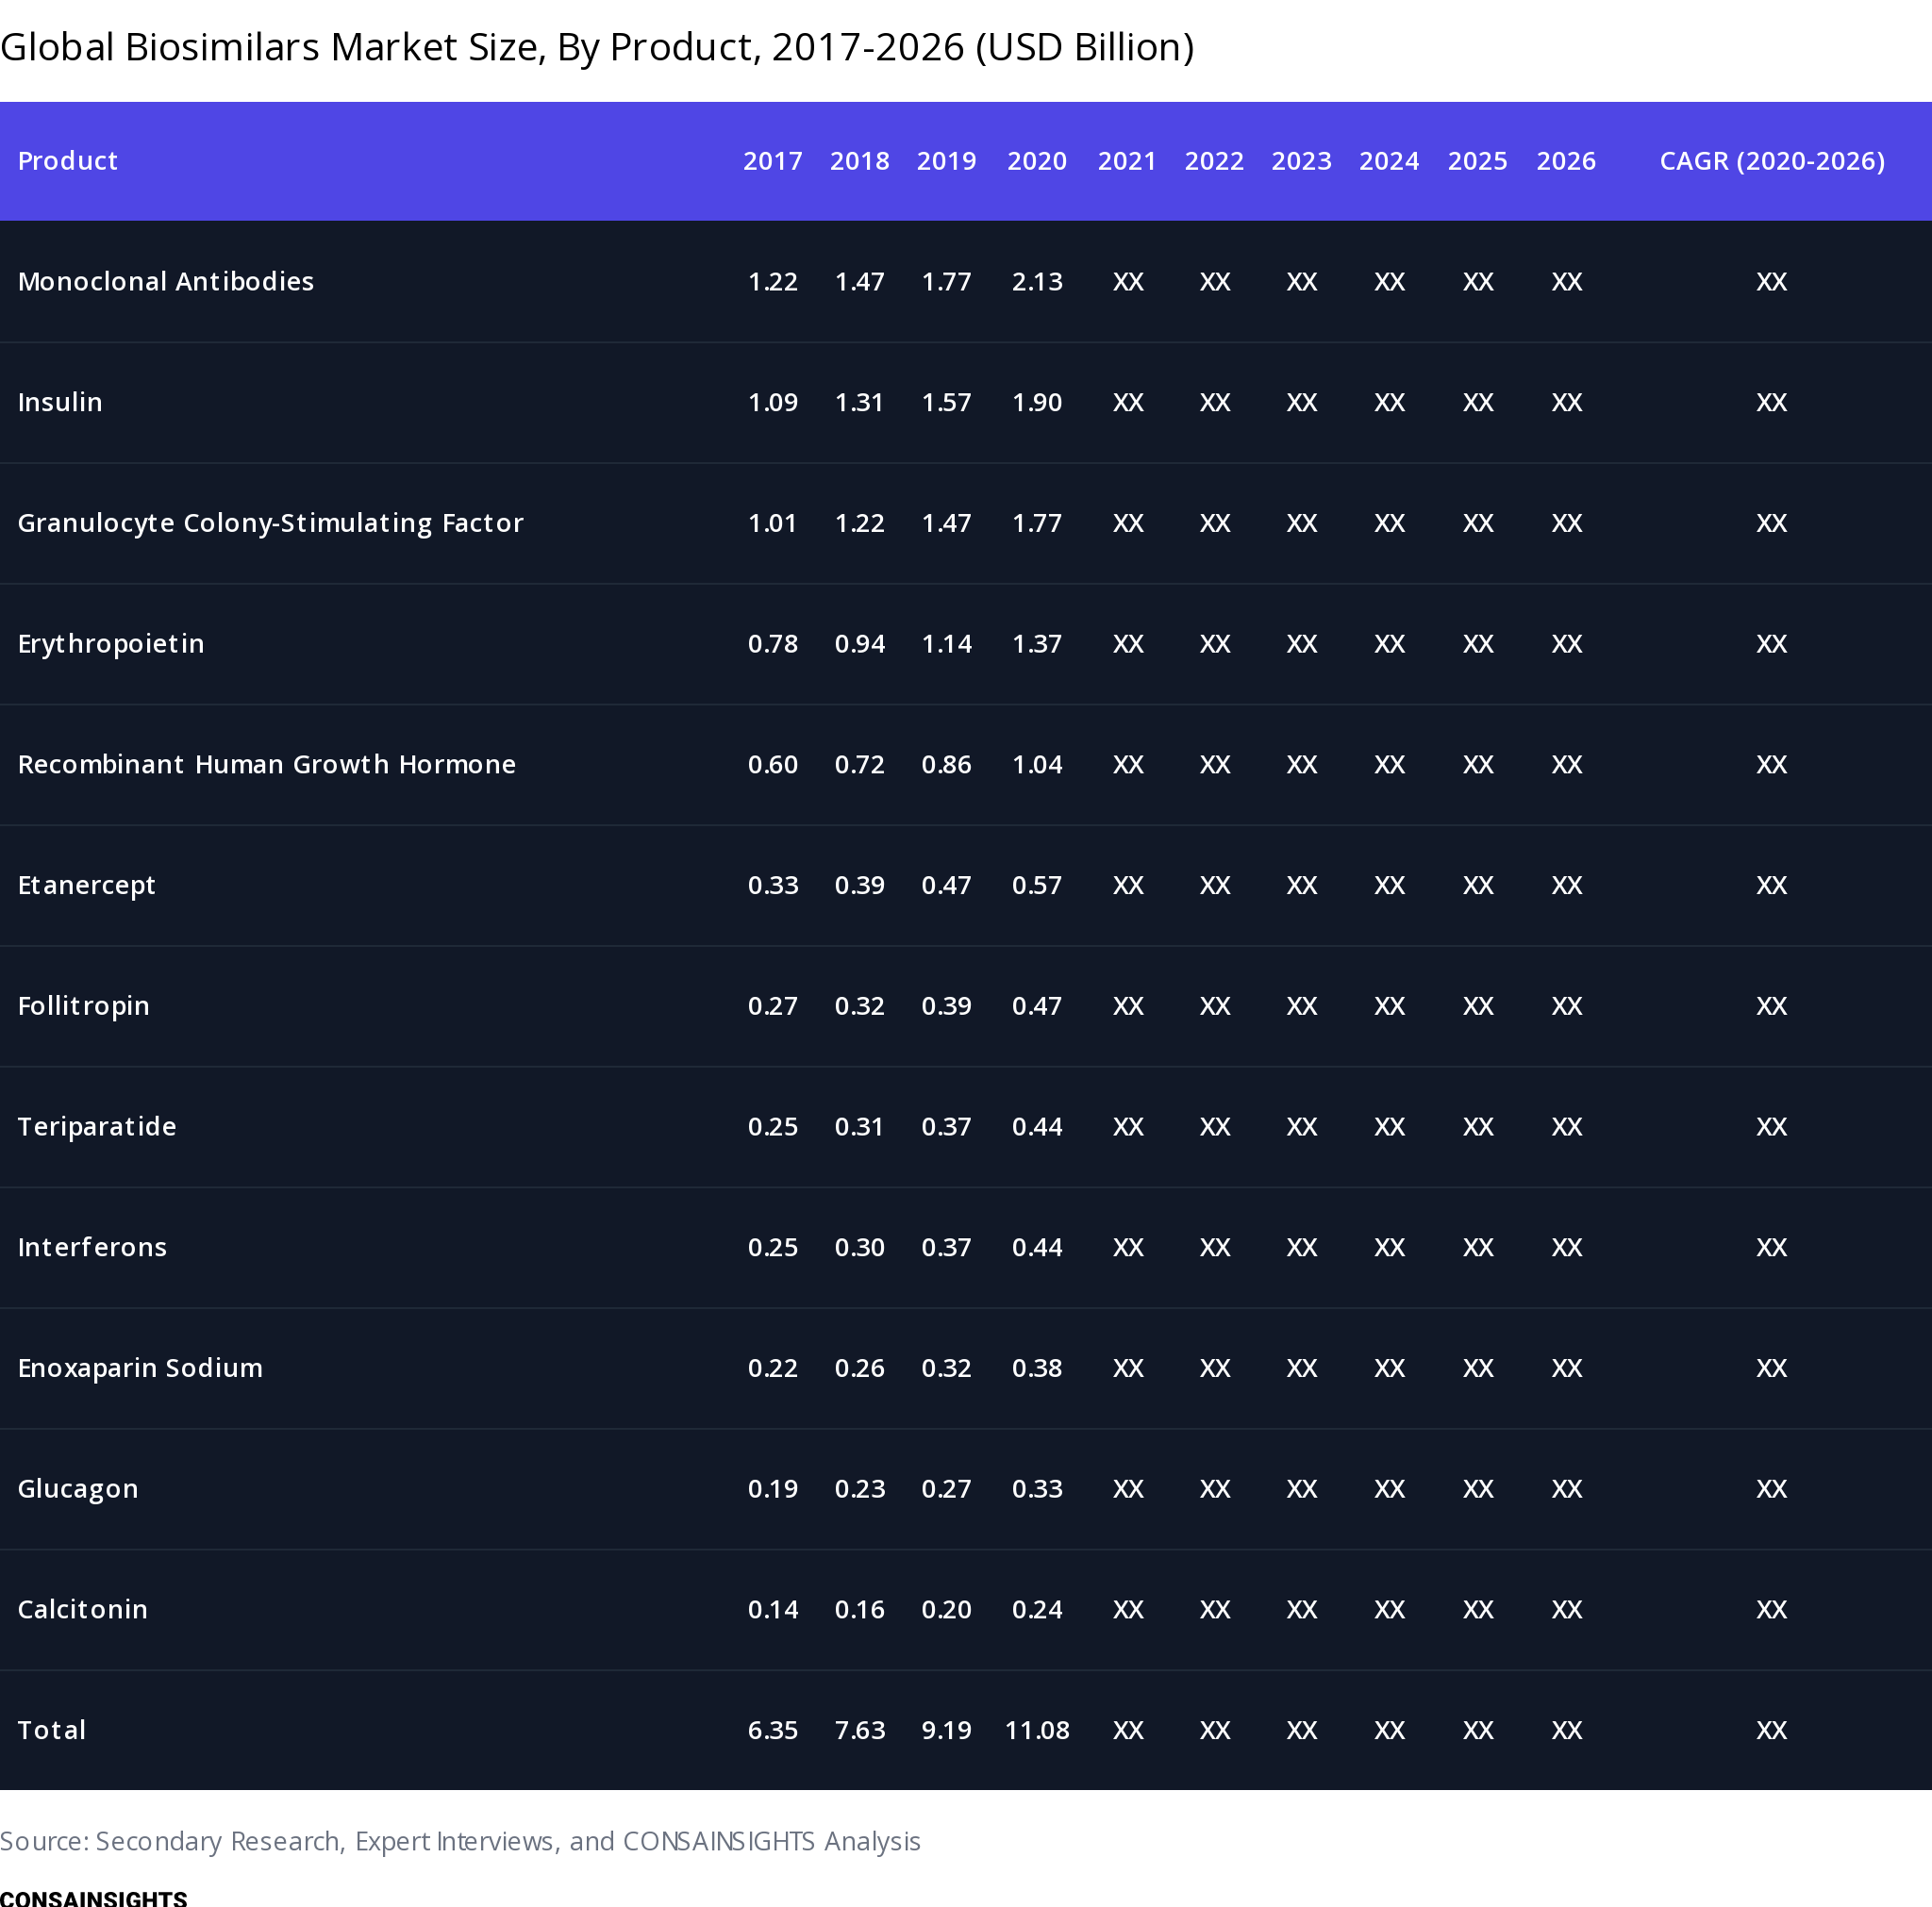Screen dimensions: 1932x1907
Task: Select the Insulin row label
Action: pos(60,402)
